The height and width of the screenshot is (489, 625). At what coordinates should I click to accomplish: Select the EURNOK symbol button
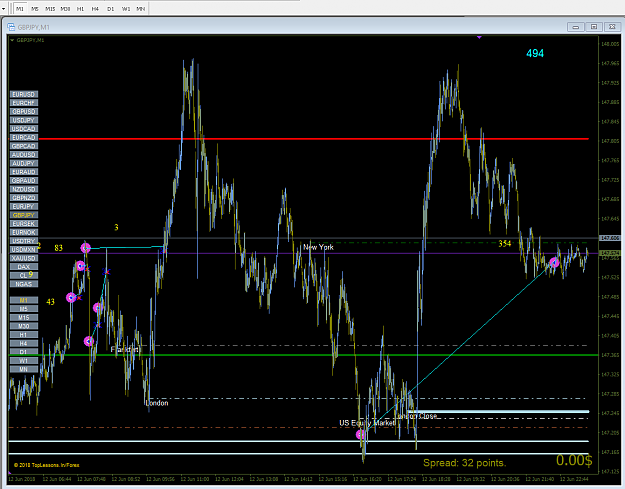pos(24,232)
